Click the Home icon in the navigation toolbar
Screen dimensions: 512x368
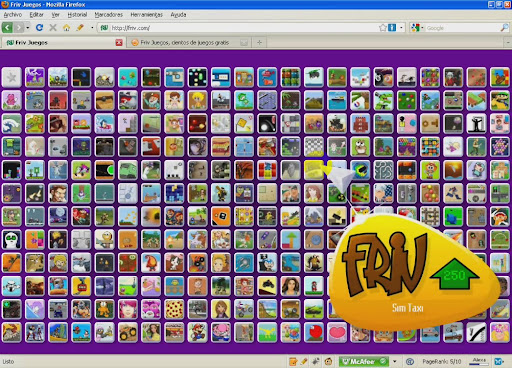tap(67, 28)
